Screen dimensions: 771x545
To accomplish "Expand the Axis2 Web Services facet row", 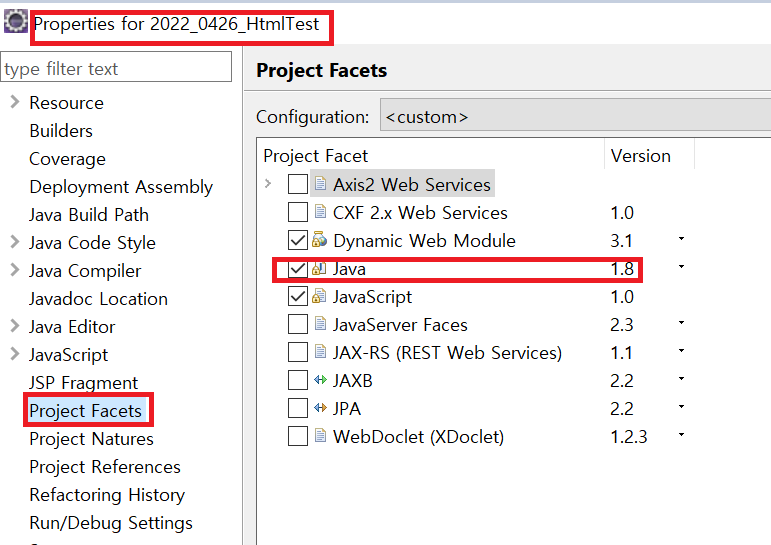I will (268, 184).
